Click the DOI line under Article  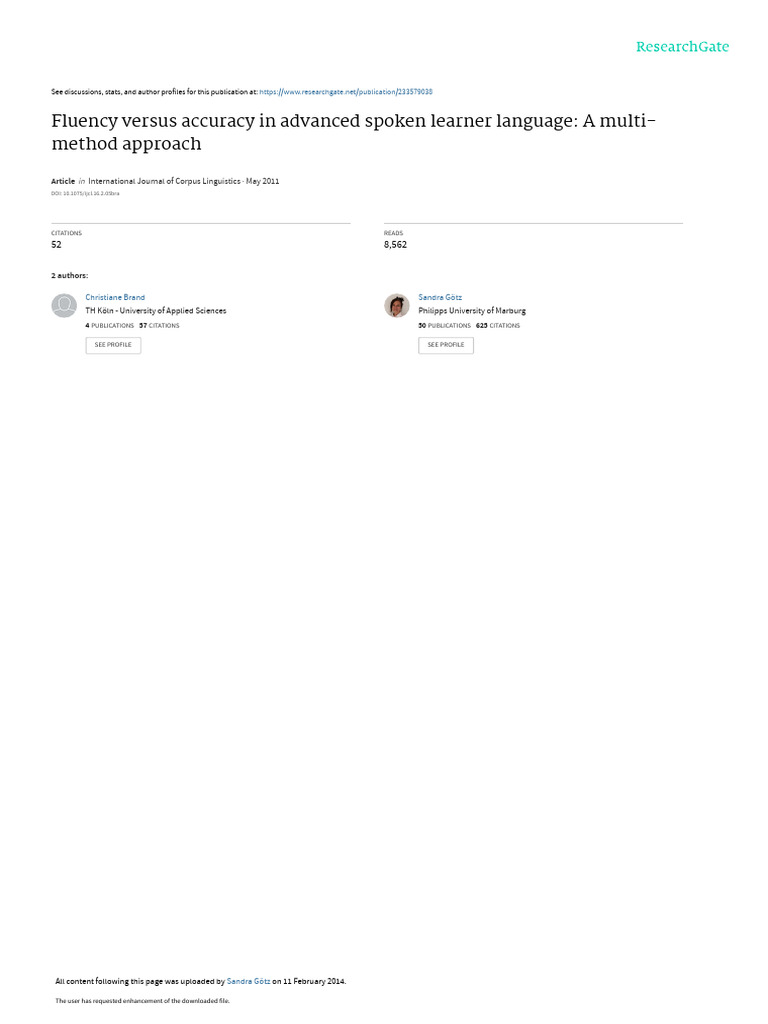85,193
